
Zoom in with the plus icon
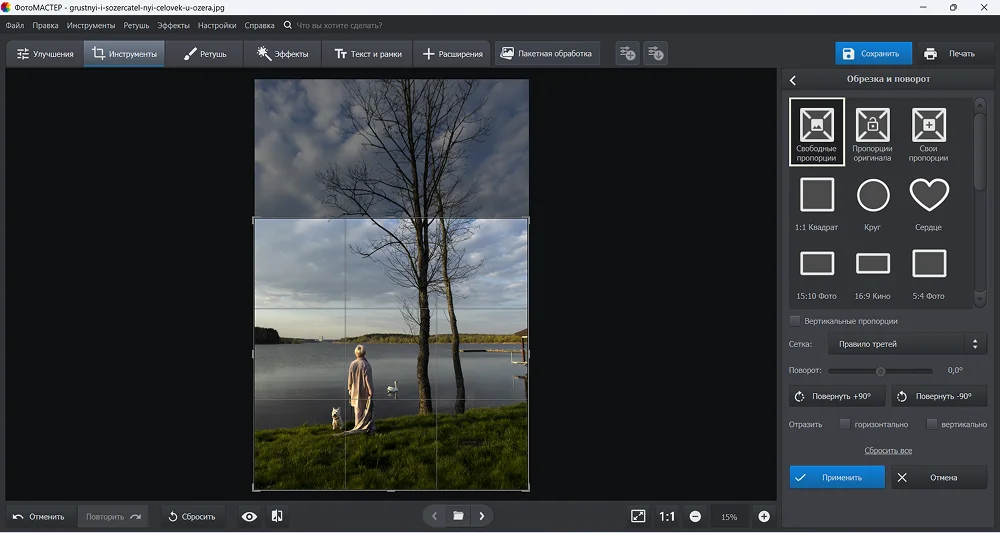764,516
